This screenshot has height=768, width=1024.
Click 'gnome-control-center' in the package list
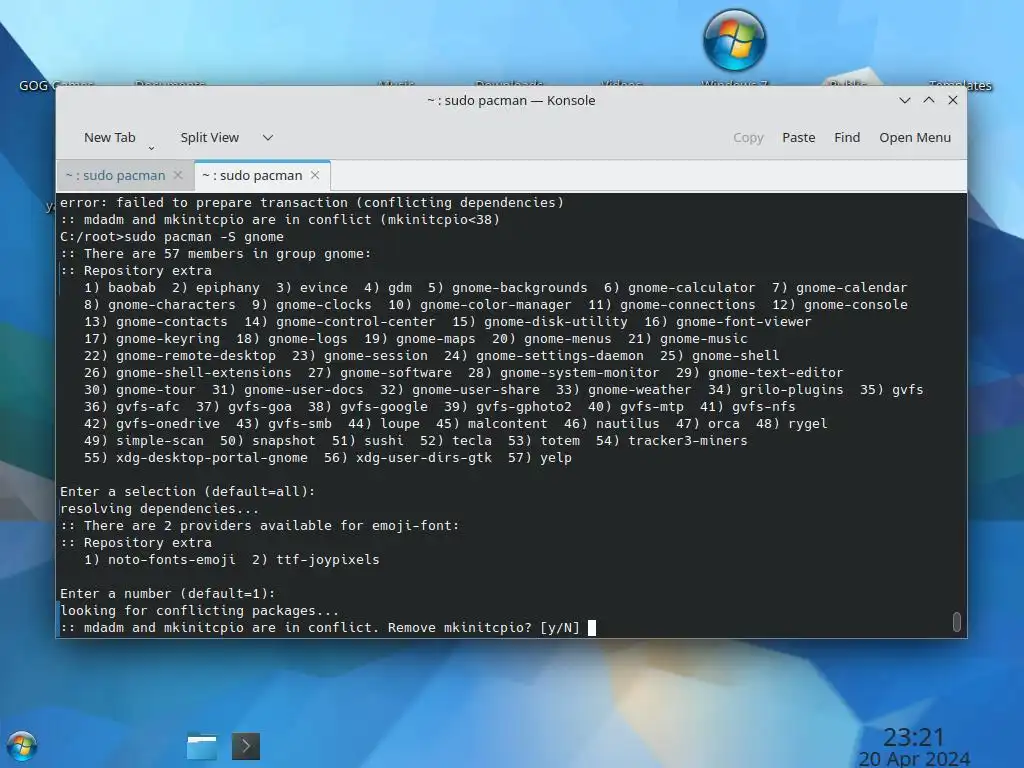[x=355, y=321]
